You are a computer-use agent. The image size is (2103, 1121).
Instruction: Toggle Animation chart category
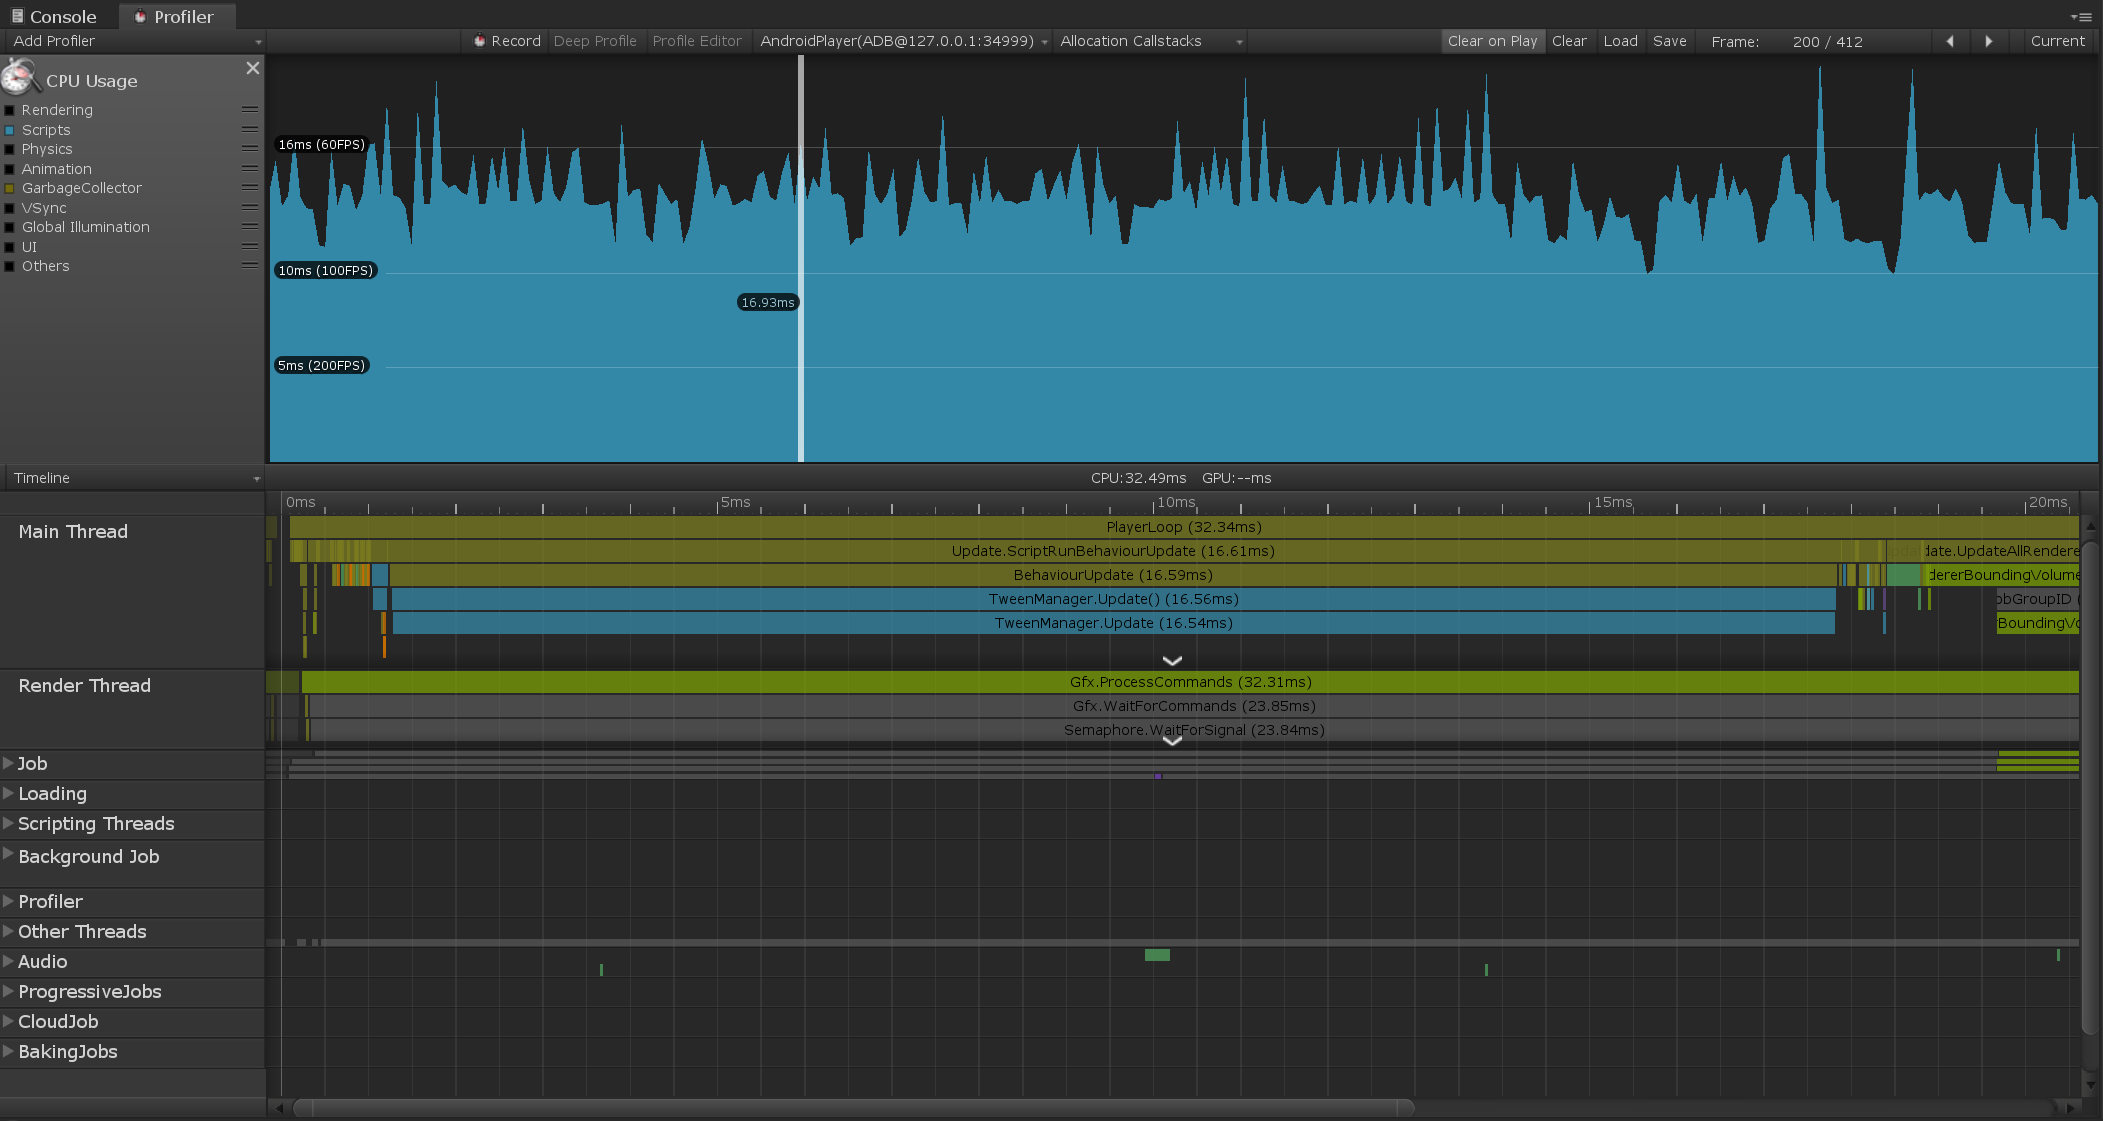pyautogui.click(x=10, y=169)
